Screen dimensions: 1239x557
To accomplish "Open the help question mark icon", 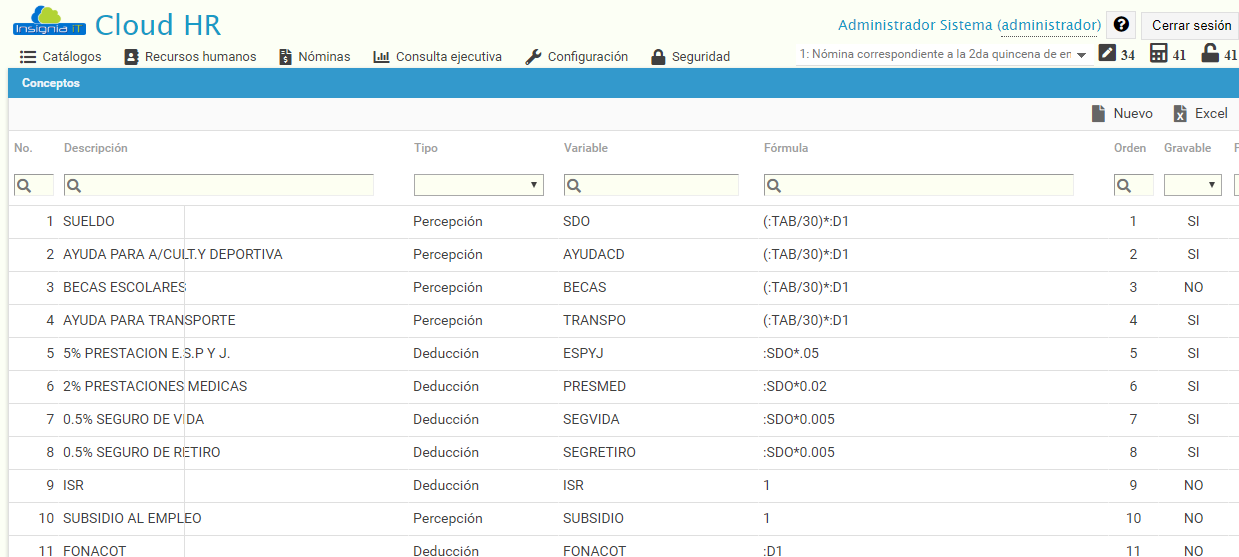I will [1121, 25].
